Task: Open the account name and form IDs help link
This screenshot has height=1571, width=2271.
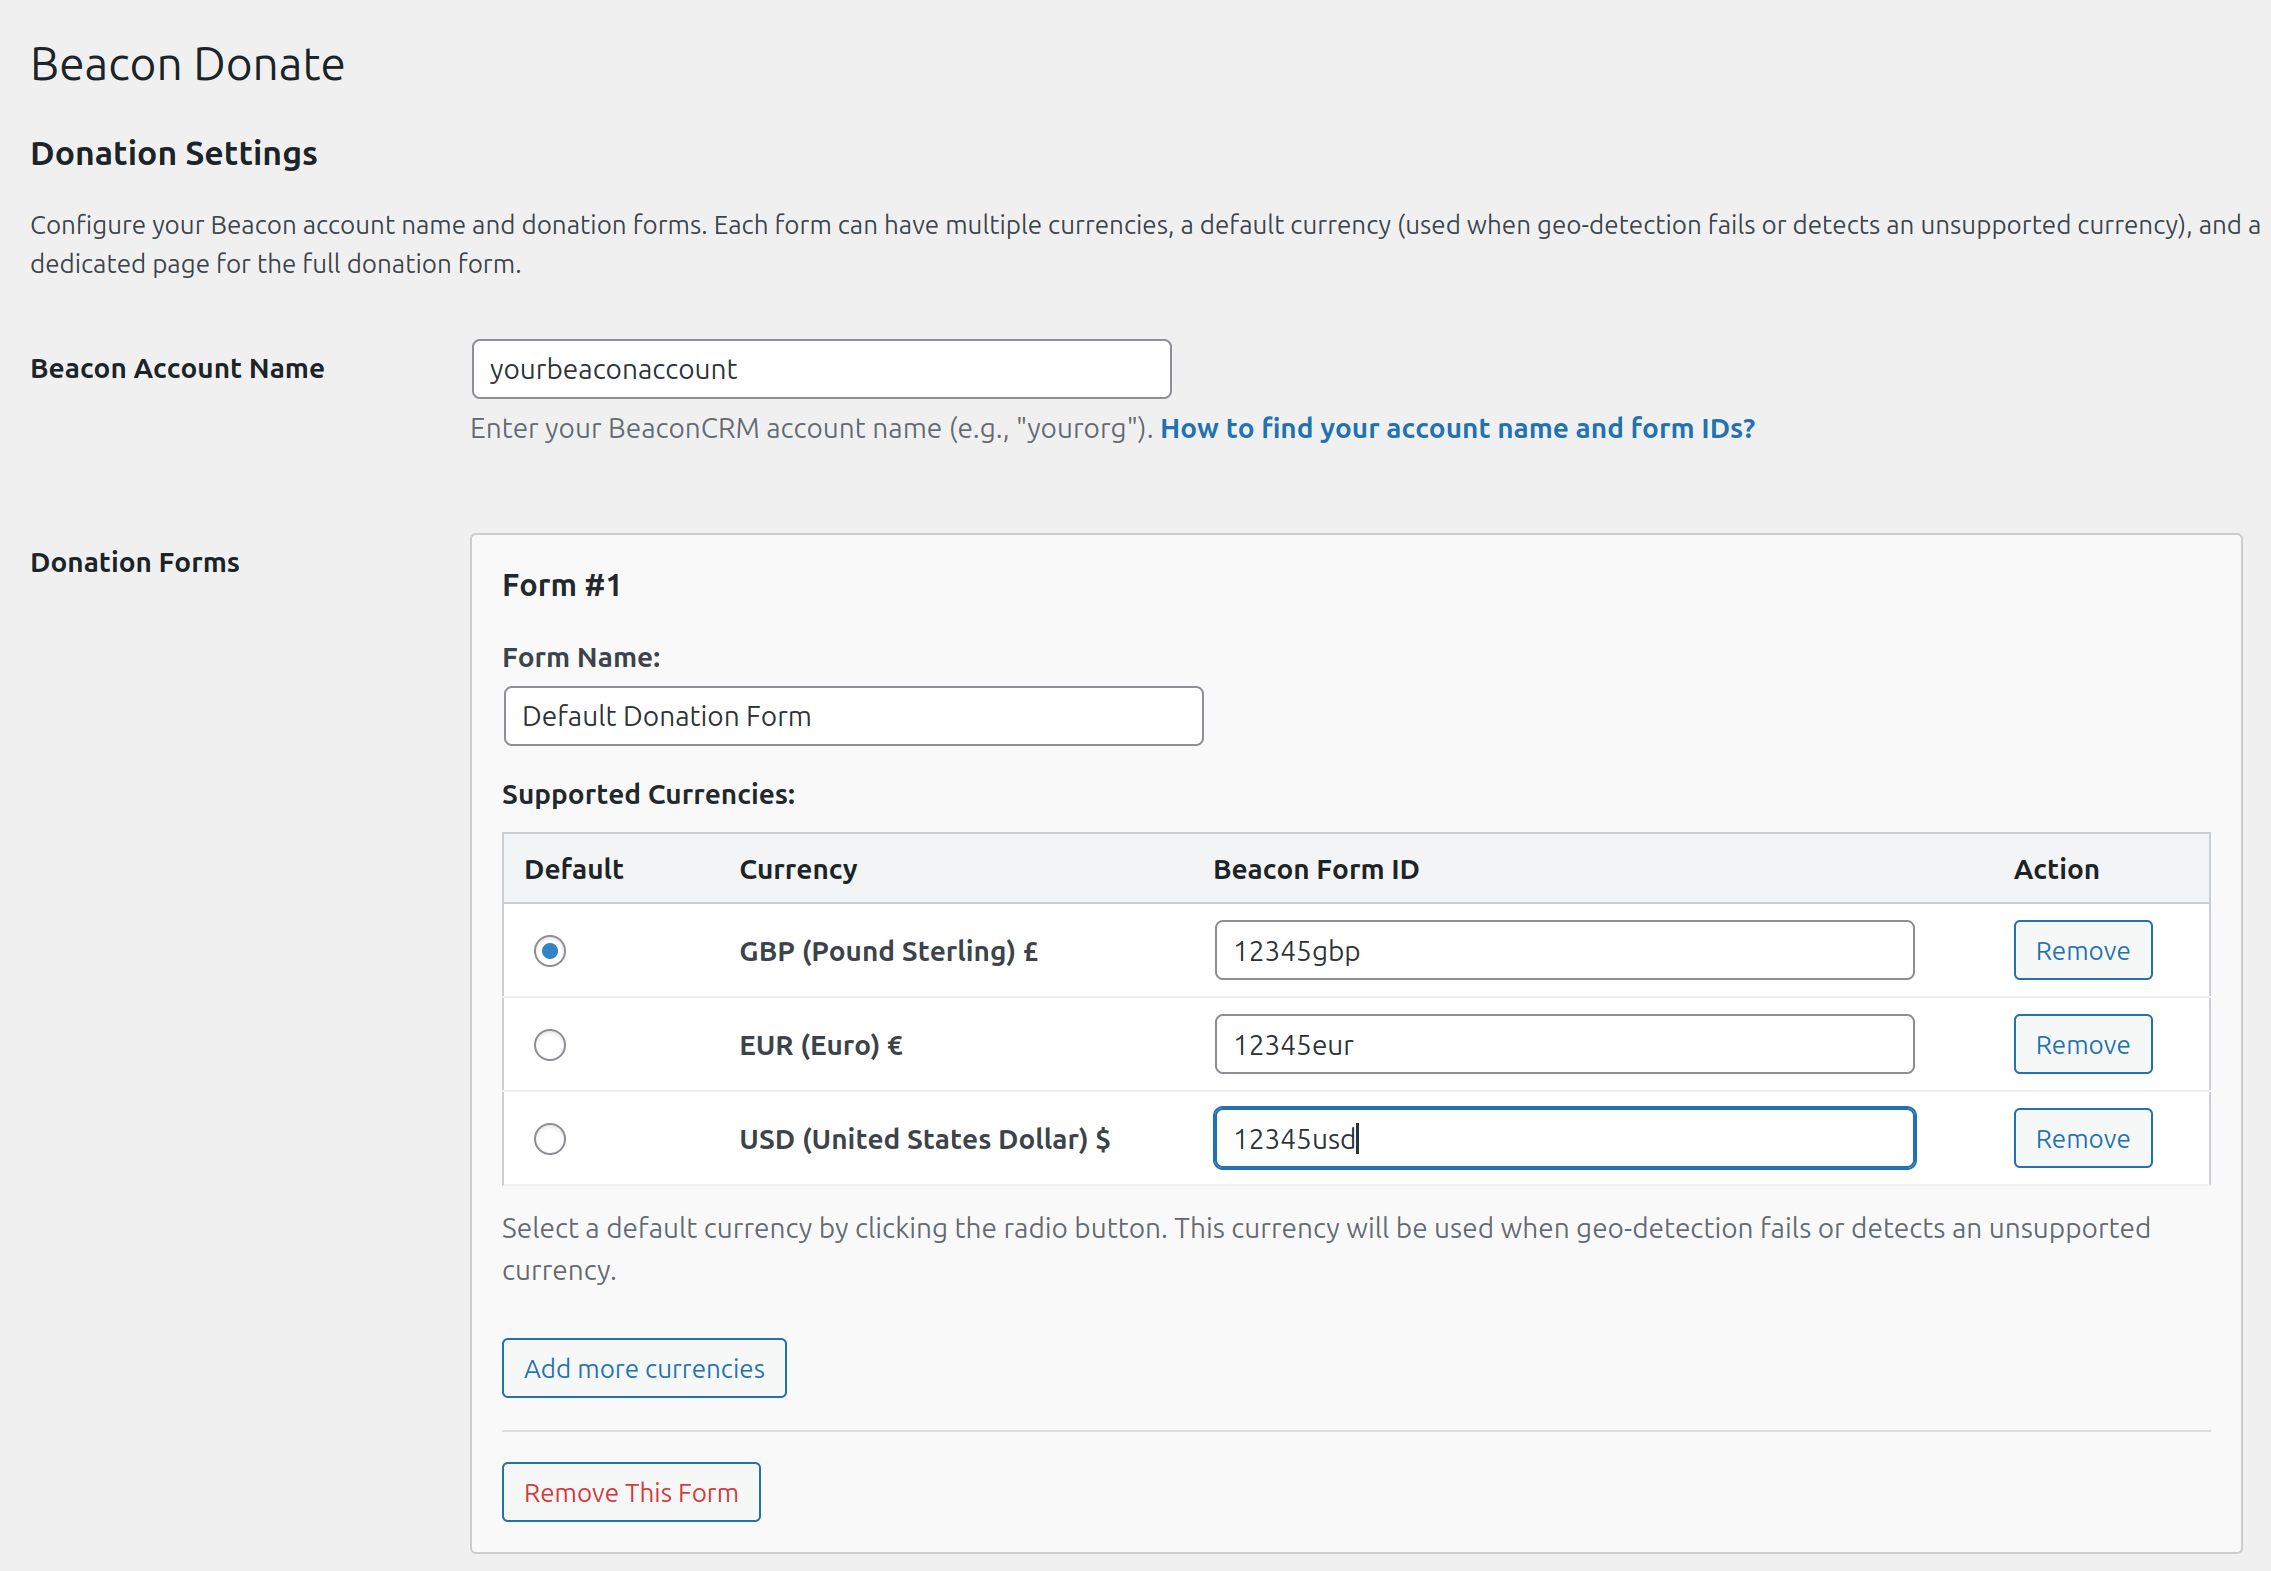Action: 1456,428
